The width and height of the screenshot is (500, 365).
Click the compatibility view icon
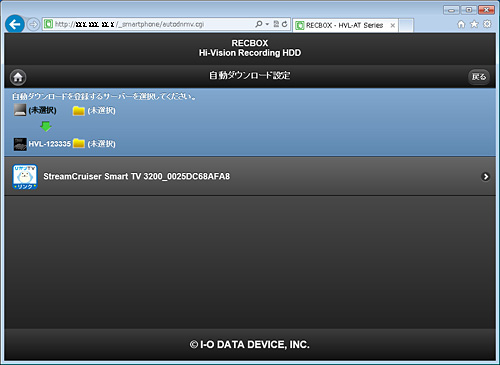pyautogui.click(x=276, y=24)
